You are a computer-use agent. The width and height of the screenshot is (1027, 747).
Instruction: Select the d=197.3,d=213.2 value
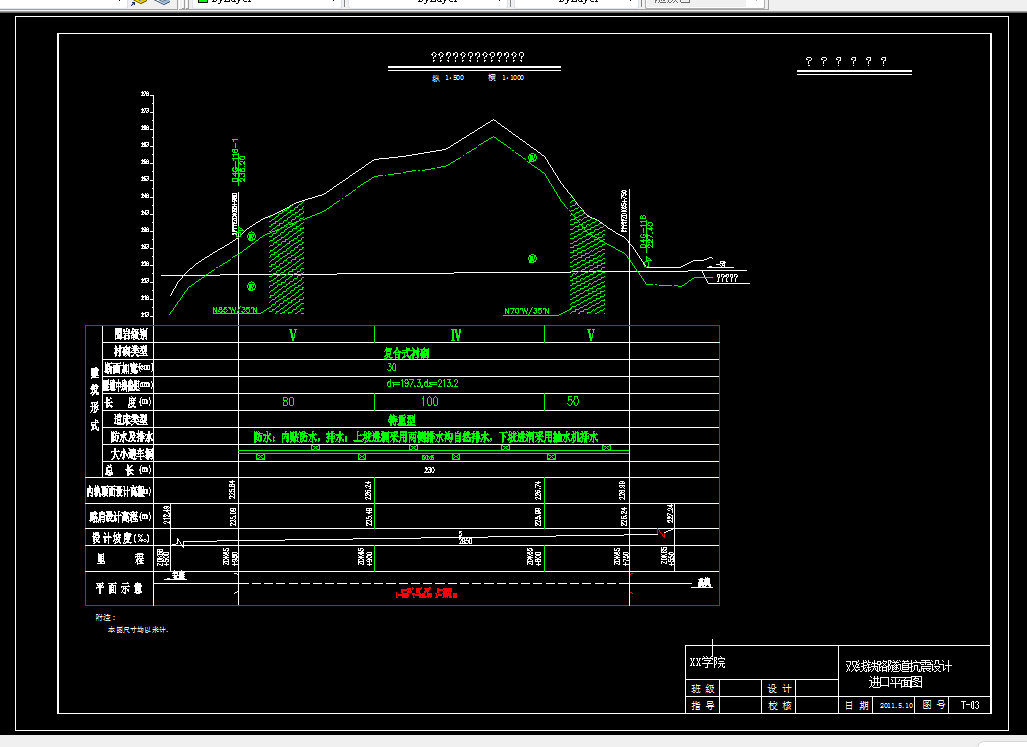coord(422,384)
